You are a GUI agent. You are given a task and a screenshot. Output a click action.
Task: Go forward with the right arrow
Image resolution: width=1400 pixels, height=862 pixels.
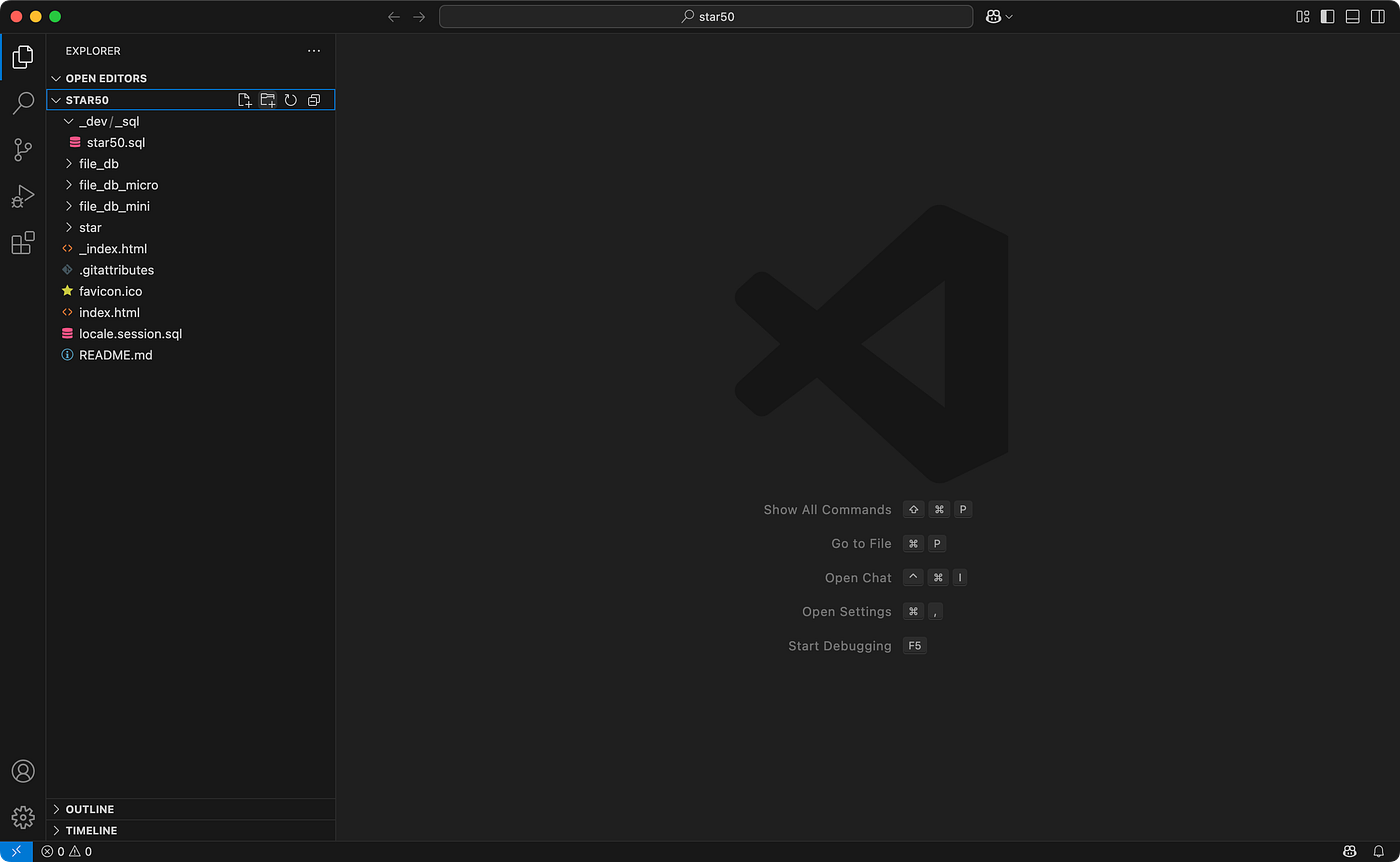419,17
